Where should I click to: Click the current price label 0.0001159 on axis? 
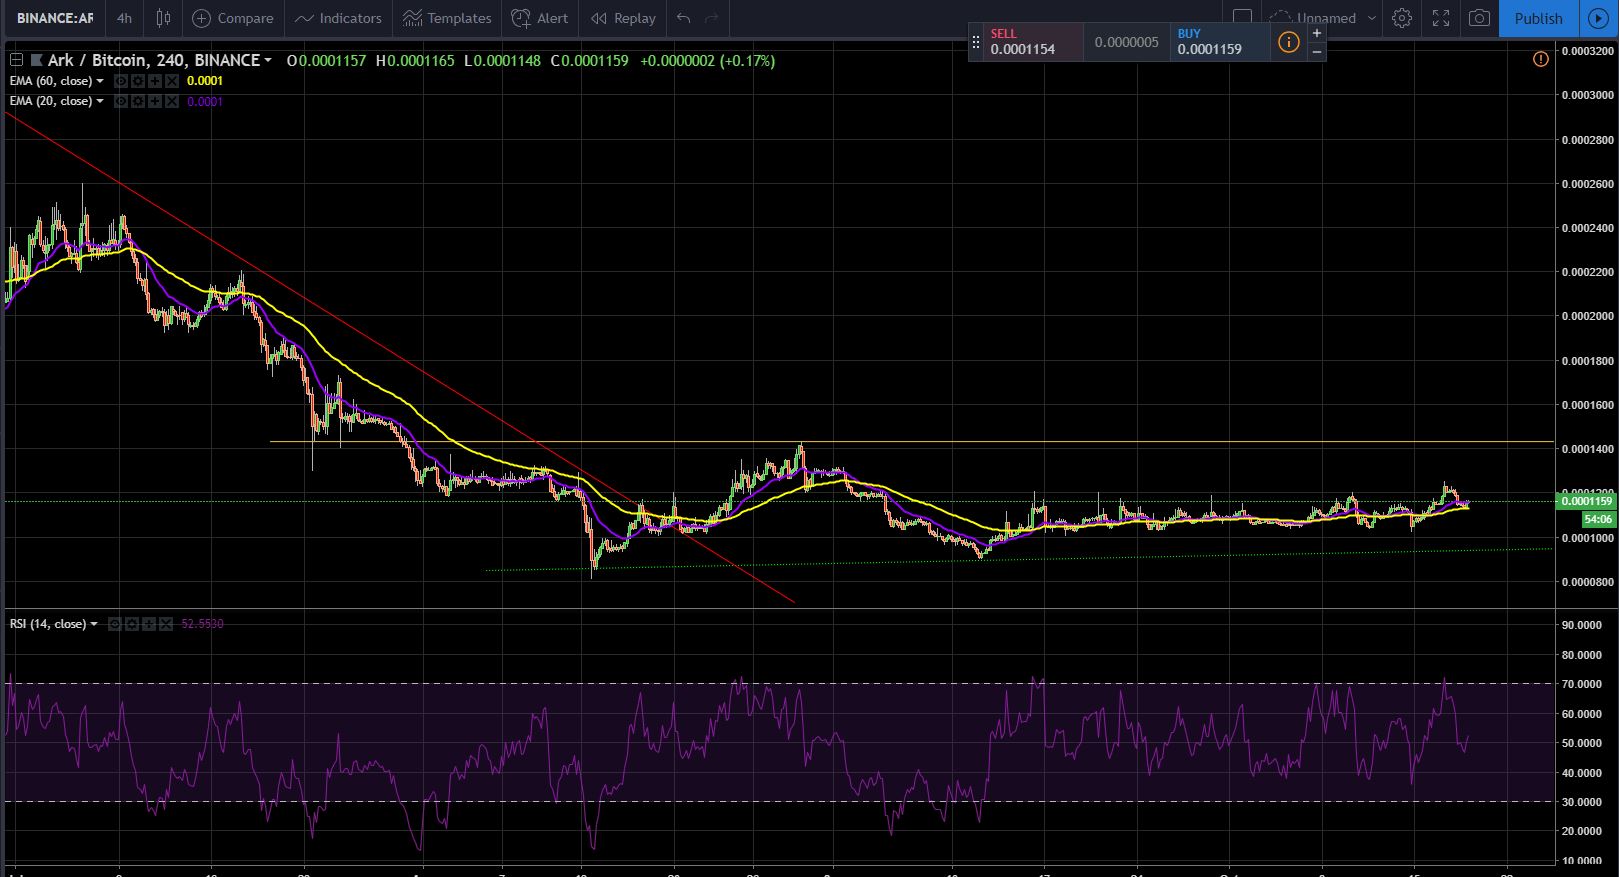click(1585, 501)
